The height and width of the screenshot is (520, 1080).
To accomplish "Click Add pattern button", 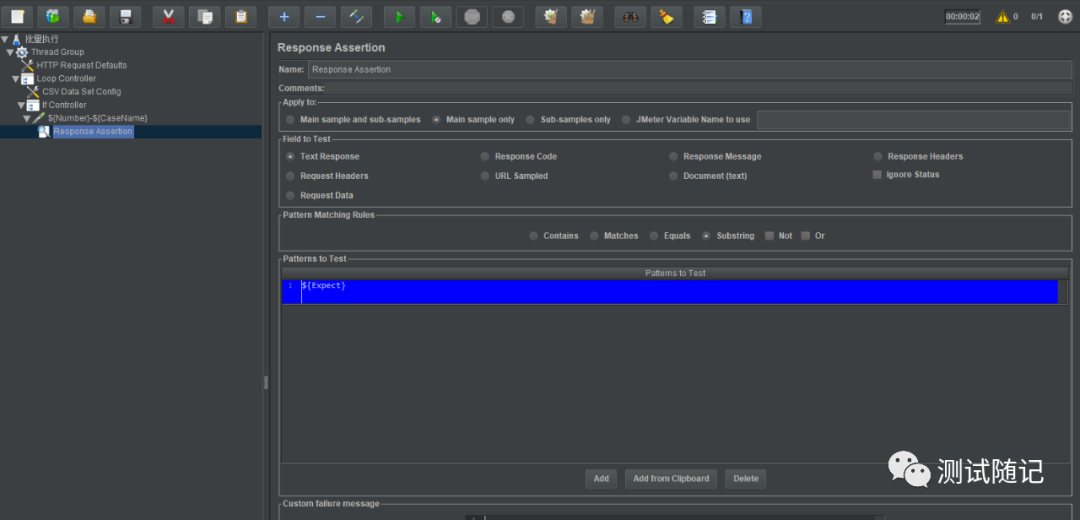I will click(601, 479).
